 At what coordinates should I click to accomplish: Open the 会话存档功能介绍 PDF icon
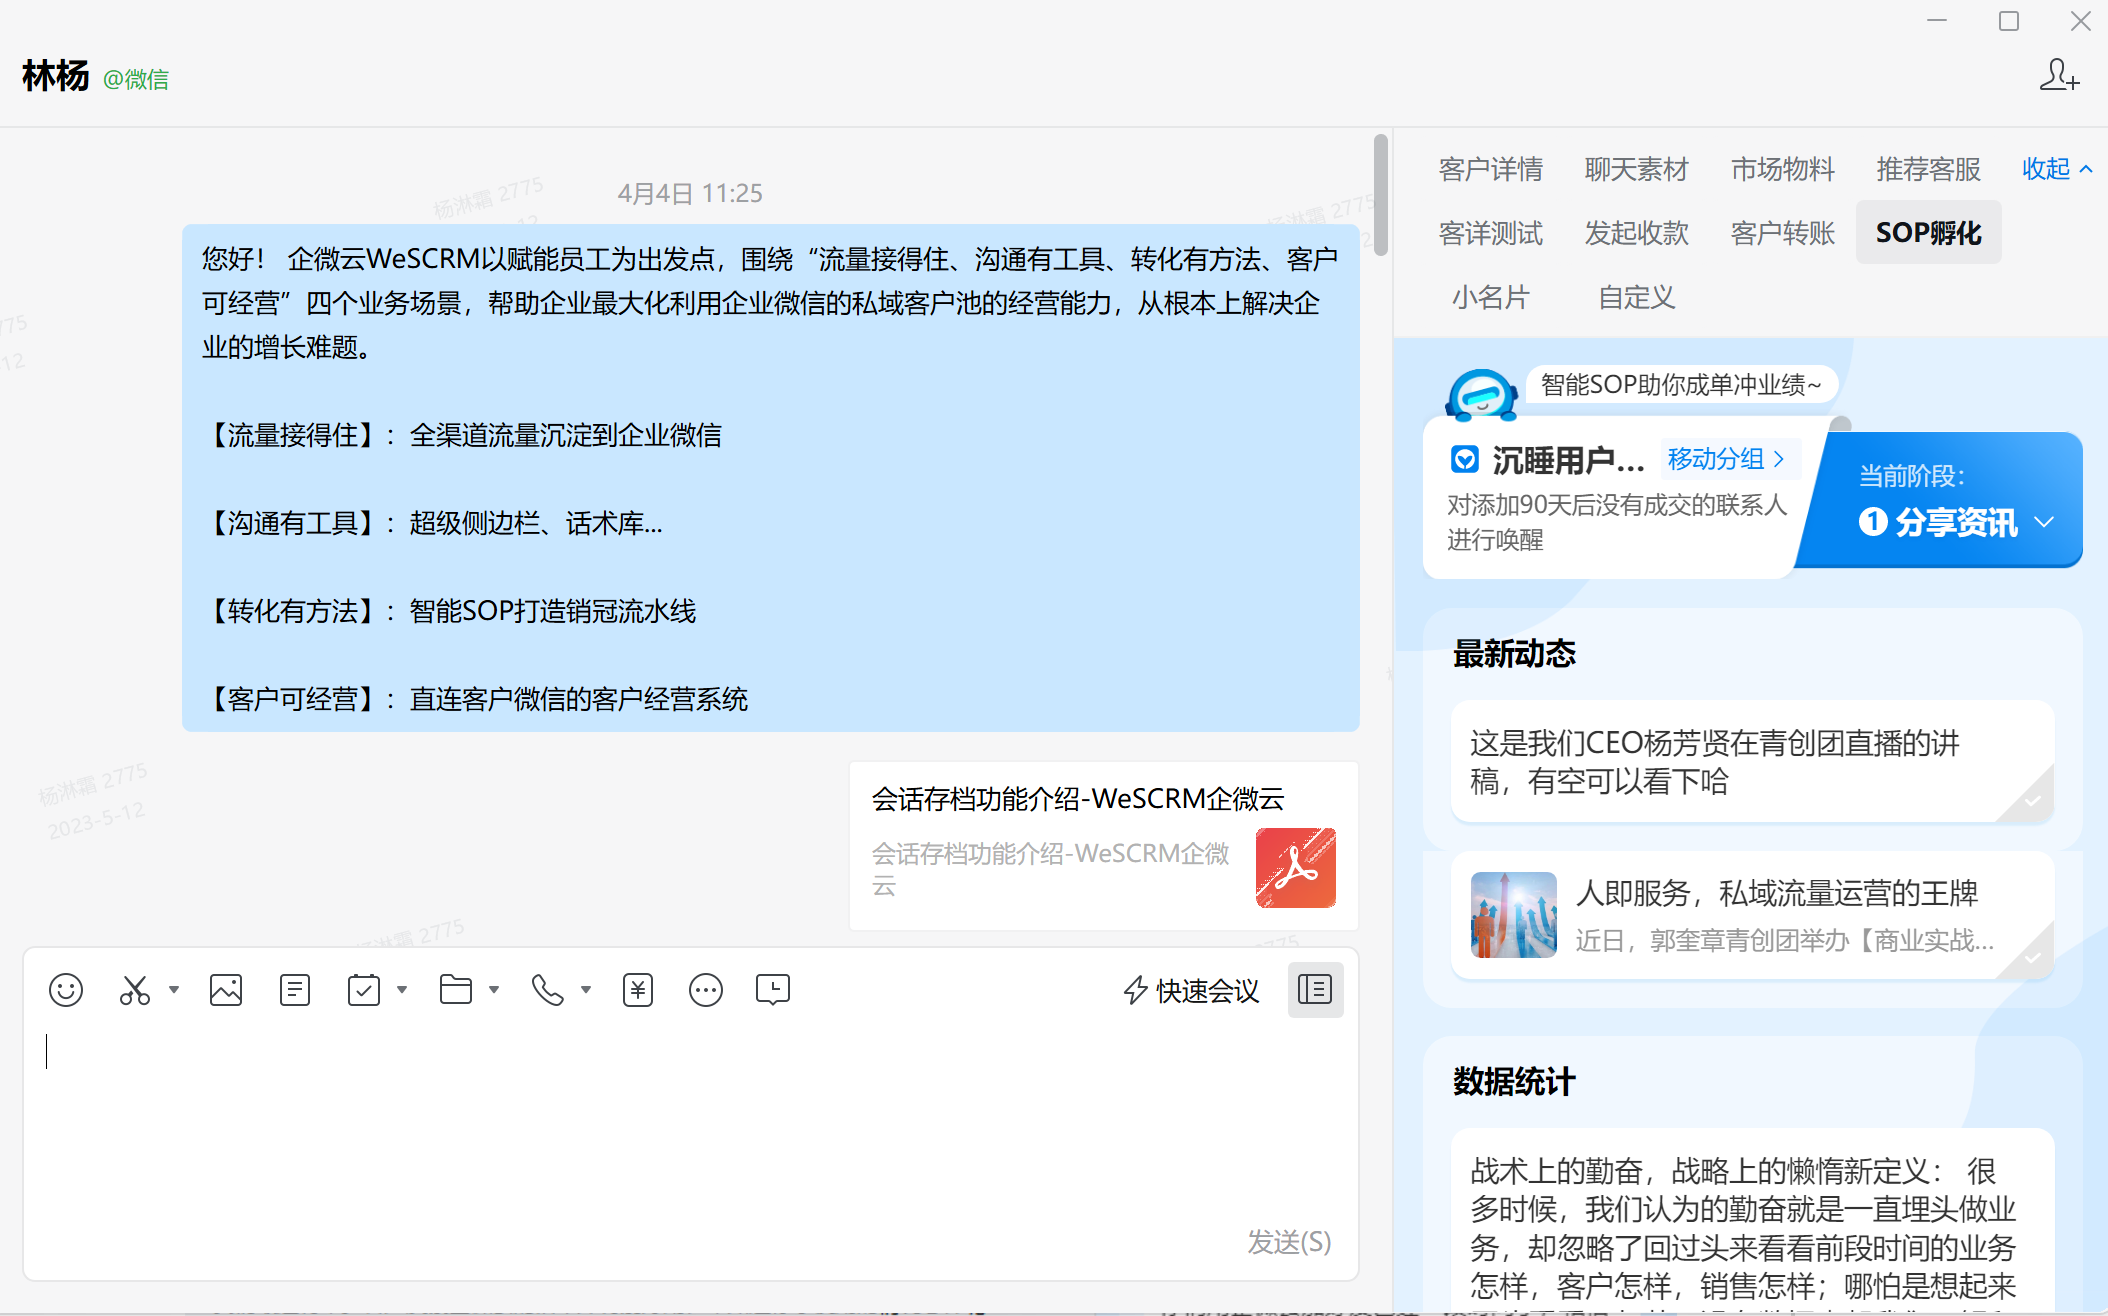[1296, 868]
